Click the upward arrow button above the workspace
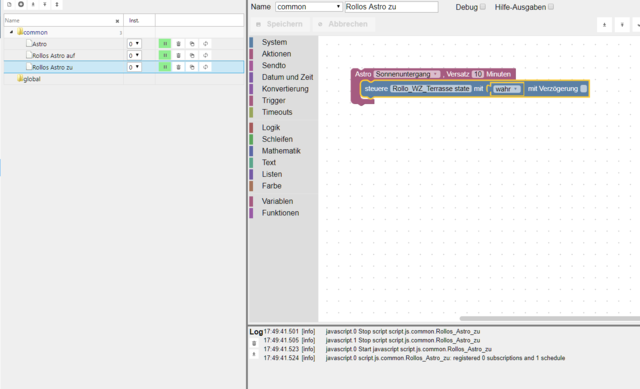The width and height of the screenshot is (640, 389). pyautogui.click(x=604, y=25)
